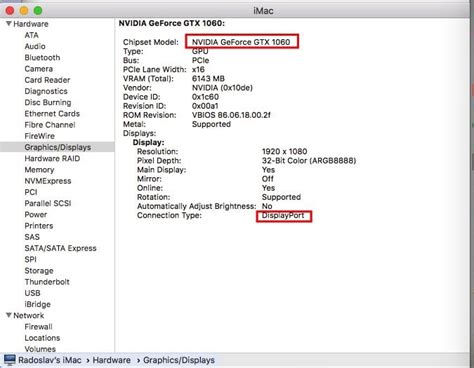This screenshot has width=474, height=368.
Task: Click the Network category label
Action: point(28,315)
